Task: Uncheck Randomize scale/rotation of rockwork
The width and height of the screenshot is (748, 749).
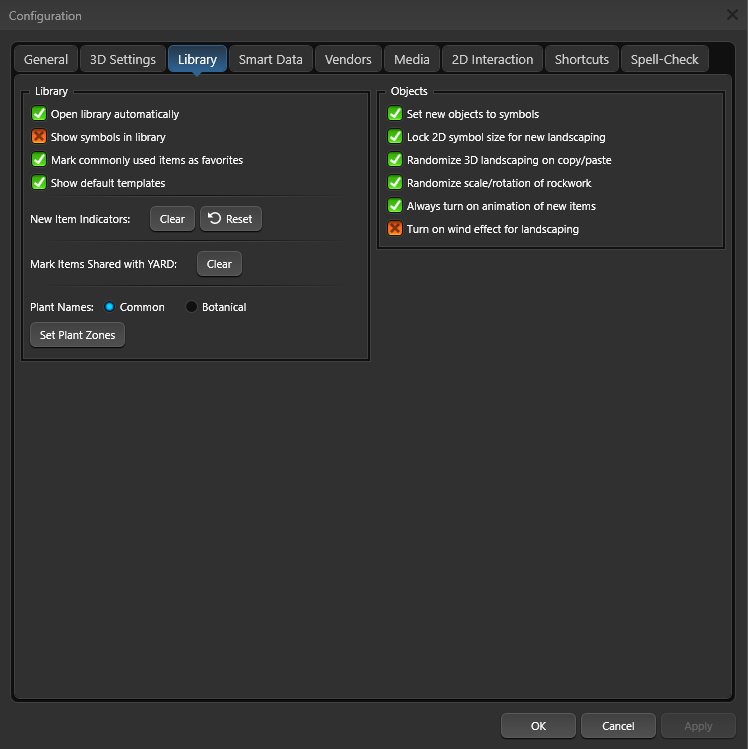Action: (x=395, y=183)
